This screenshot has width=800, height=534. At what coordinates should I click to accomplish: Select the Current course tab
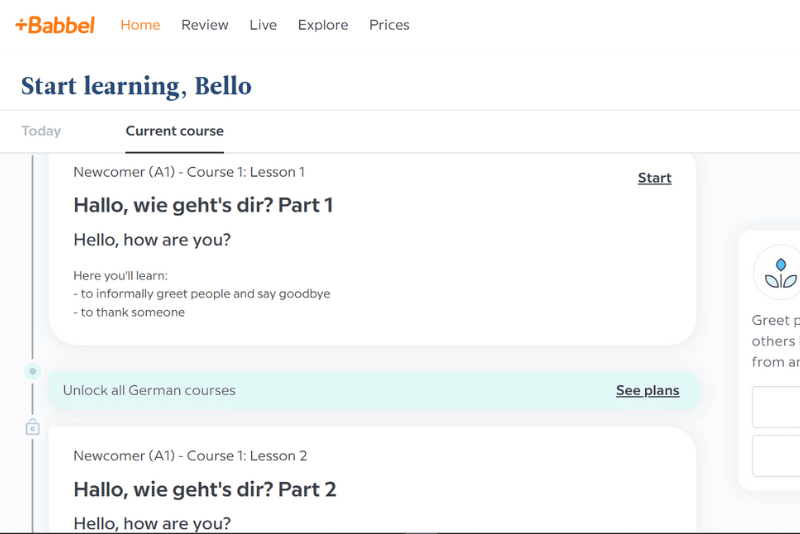tap(174, 131)
